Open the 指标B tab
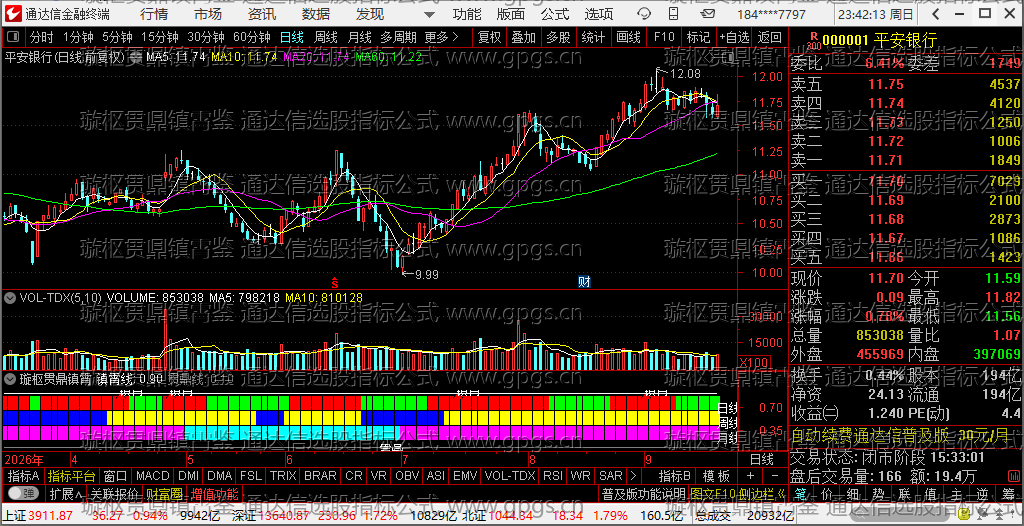 click(x=675, y=475)
